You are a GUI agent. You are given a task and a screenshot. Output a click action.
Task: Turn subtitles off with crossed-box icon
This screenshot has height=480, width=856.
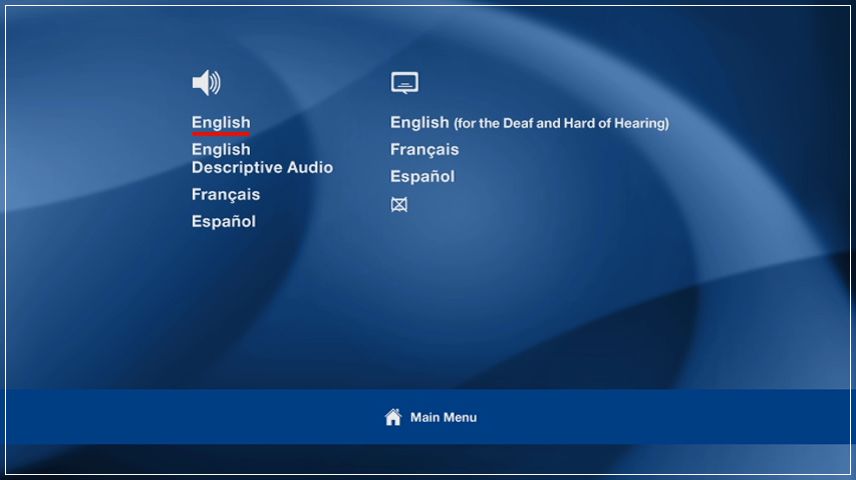click(x=399, y=204)
